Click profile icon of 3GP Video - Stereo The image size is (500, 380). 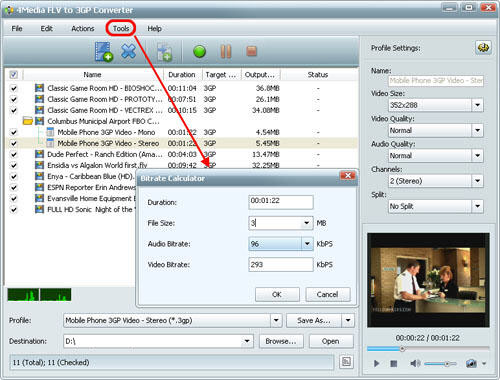point(50,143)
